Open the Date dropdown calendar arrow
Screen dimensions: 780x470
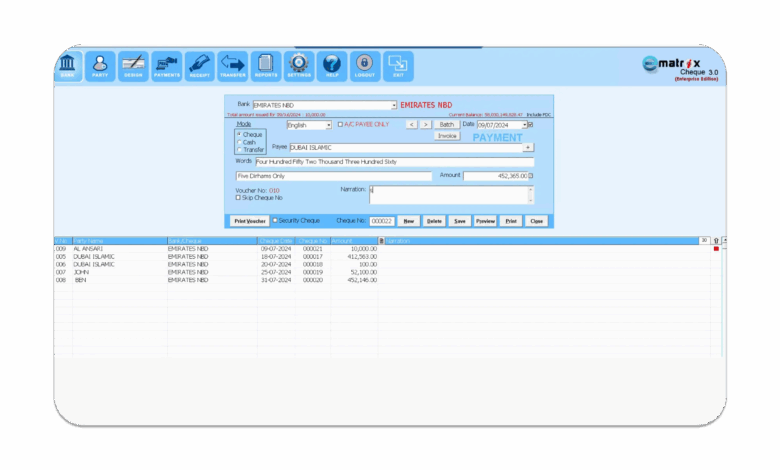524,125
